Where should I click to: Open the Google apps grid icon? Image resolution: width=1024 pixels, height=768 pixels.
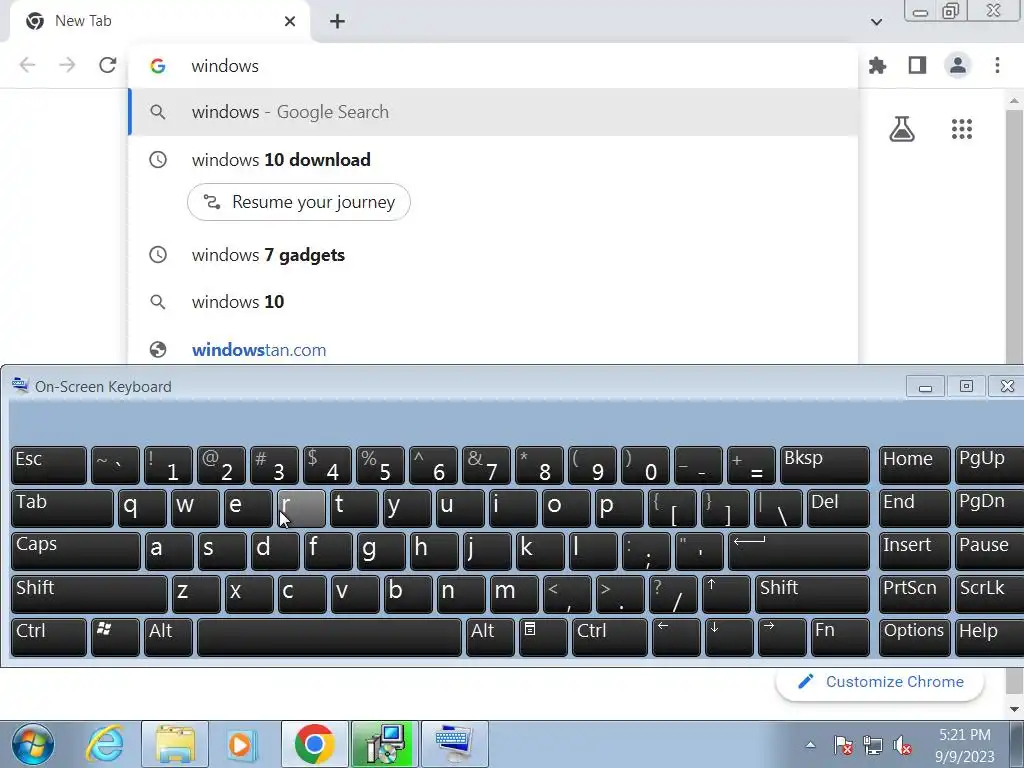click(x=962, y=129)
